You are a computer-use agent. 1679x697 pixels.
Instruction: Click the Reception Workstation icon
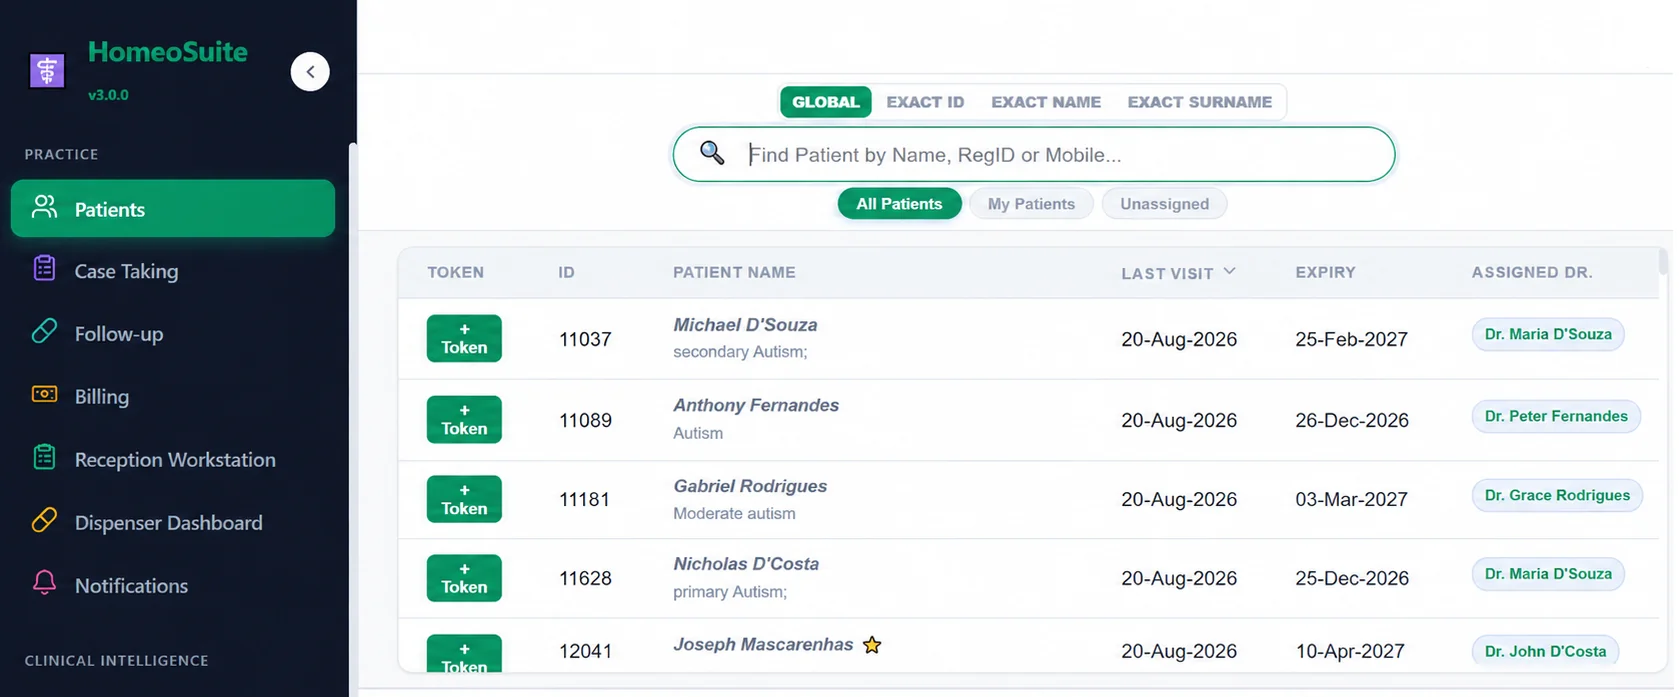pos(44,457)
